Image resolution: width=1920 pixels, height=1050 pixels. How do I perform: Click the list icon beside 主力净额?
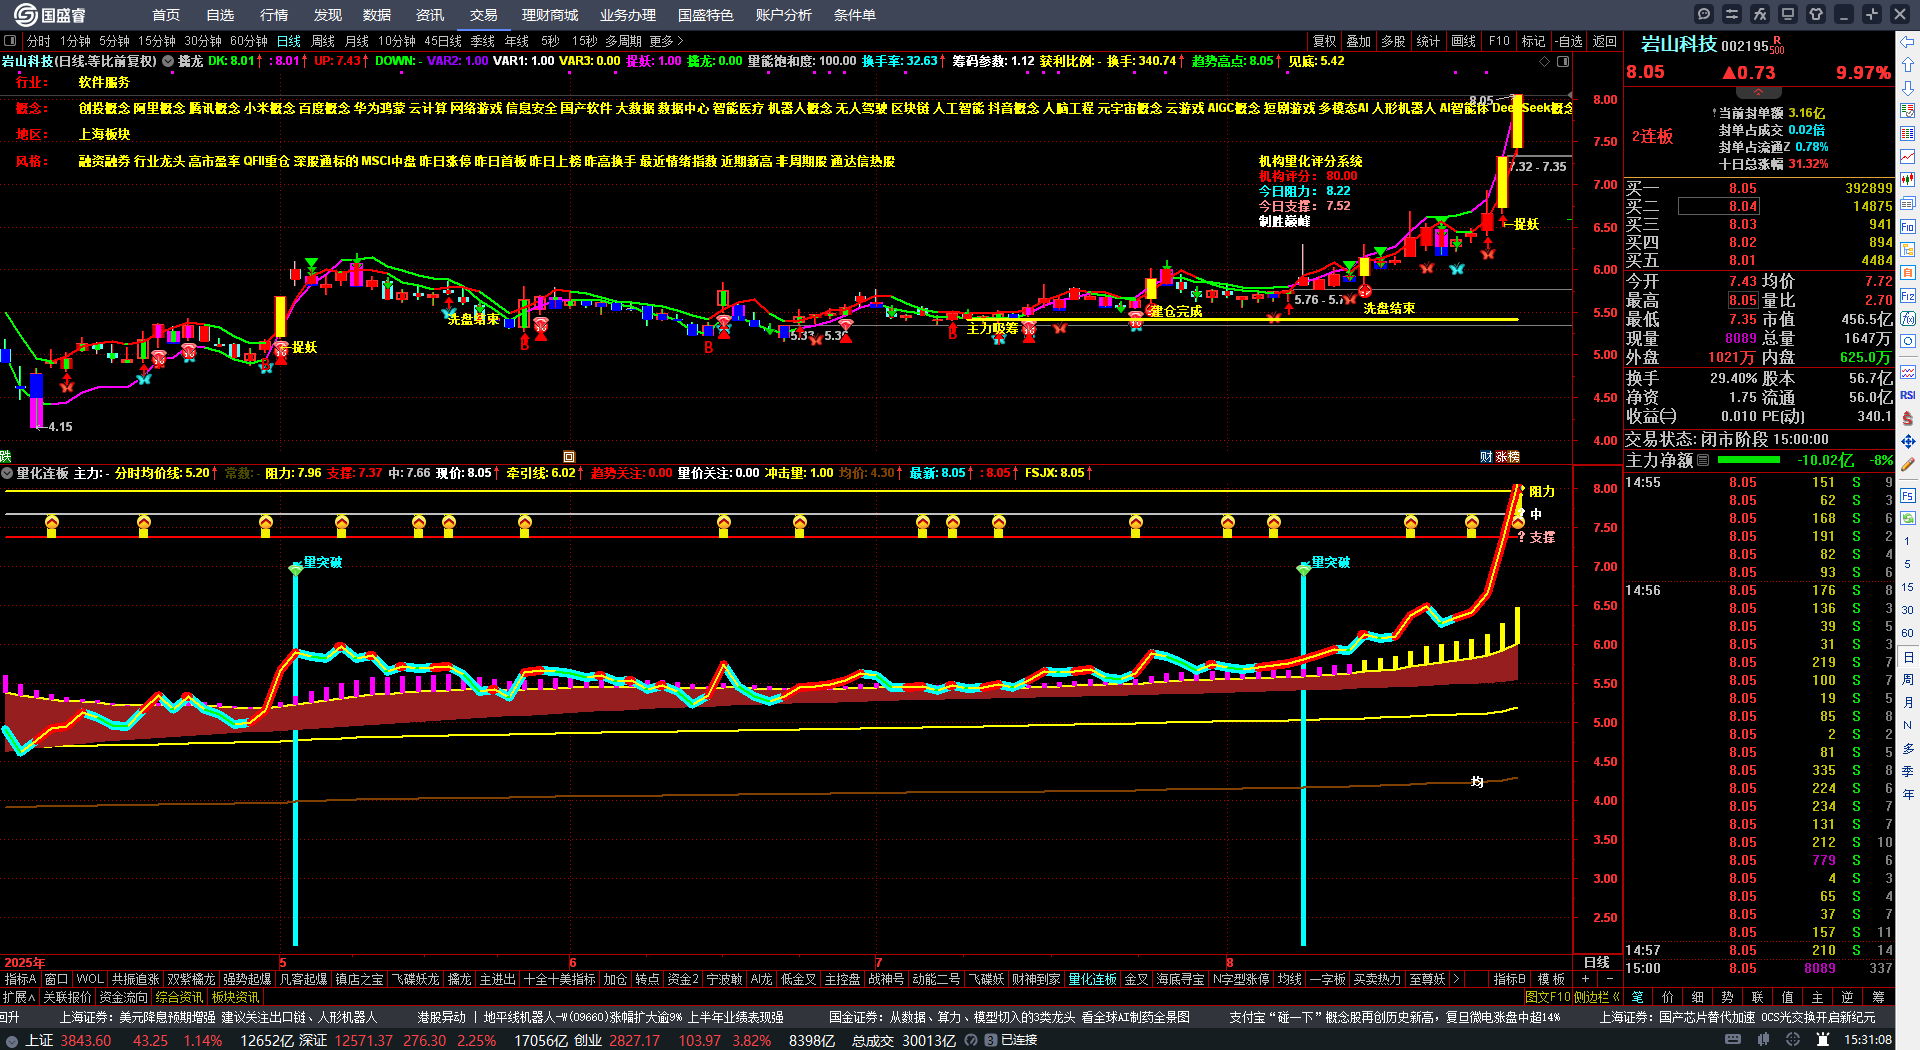[x=1703, y=460]
